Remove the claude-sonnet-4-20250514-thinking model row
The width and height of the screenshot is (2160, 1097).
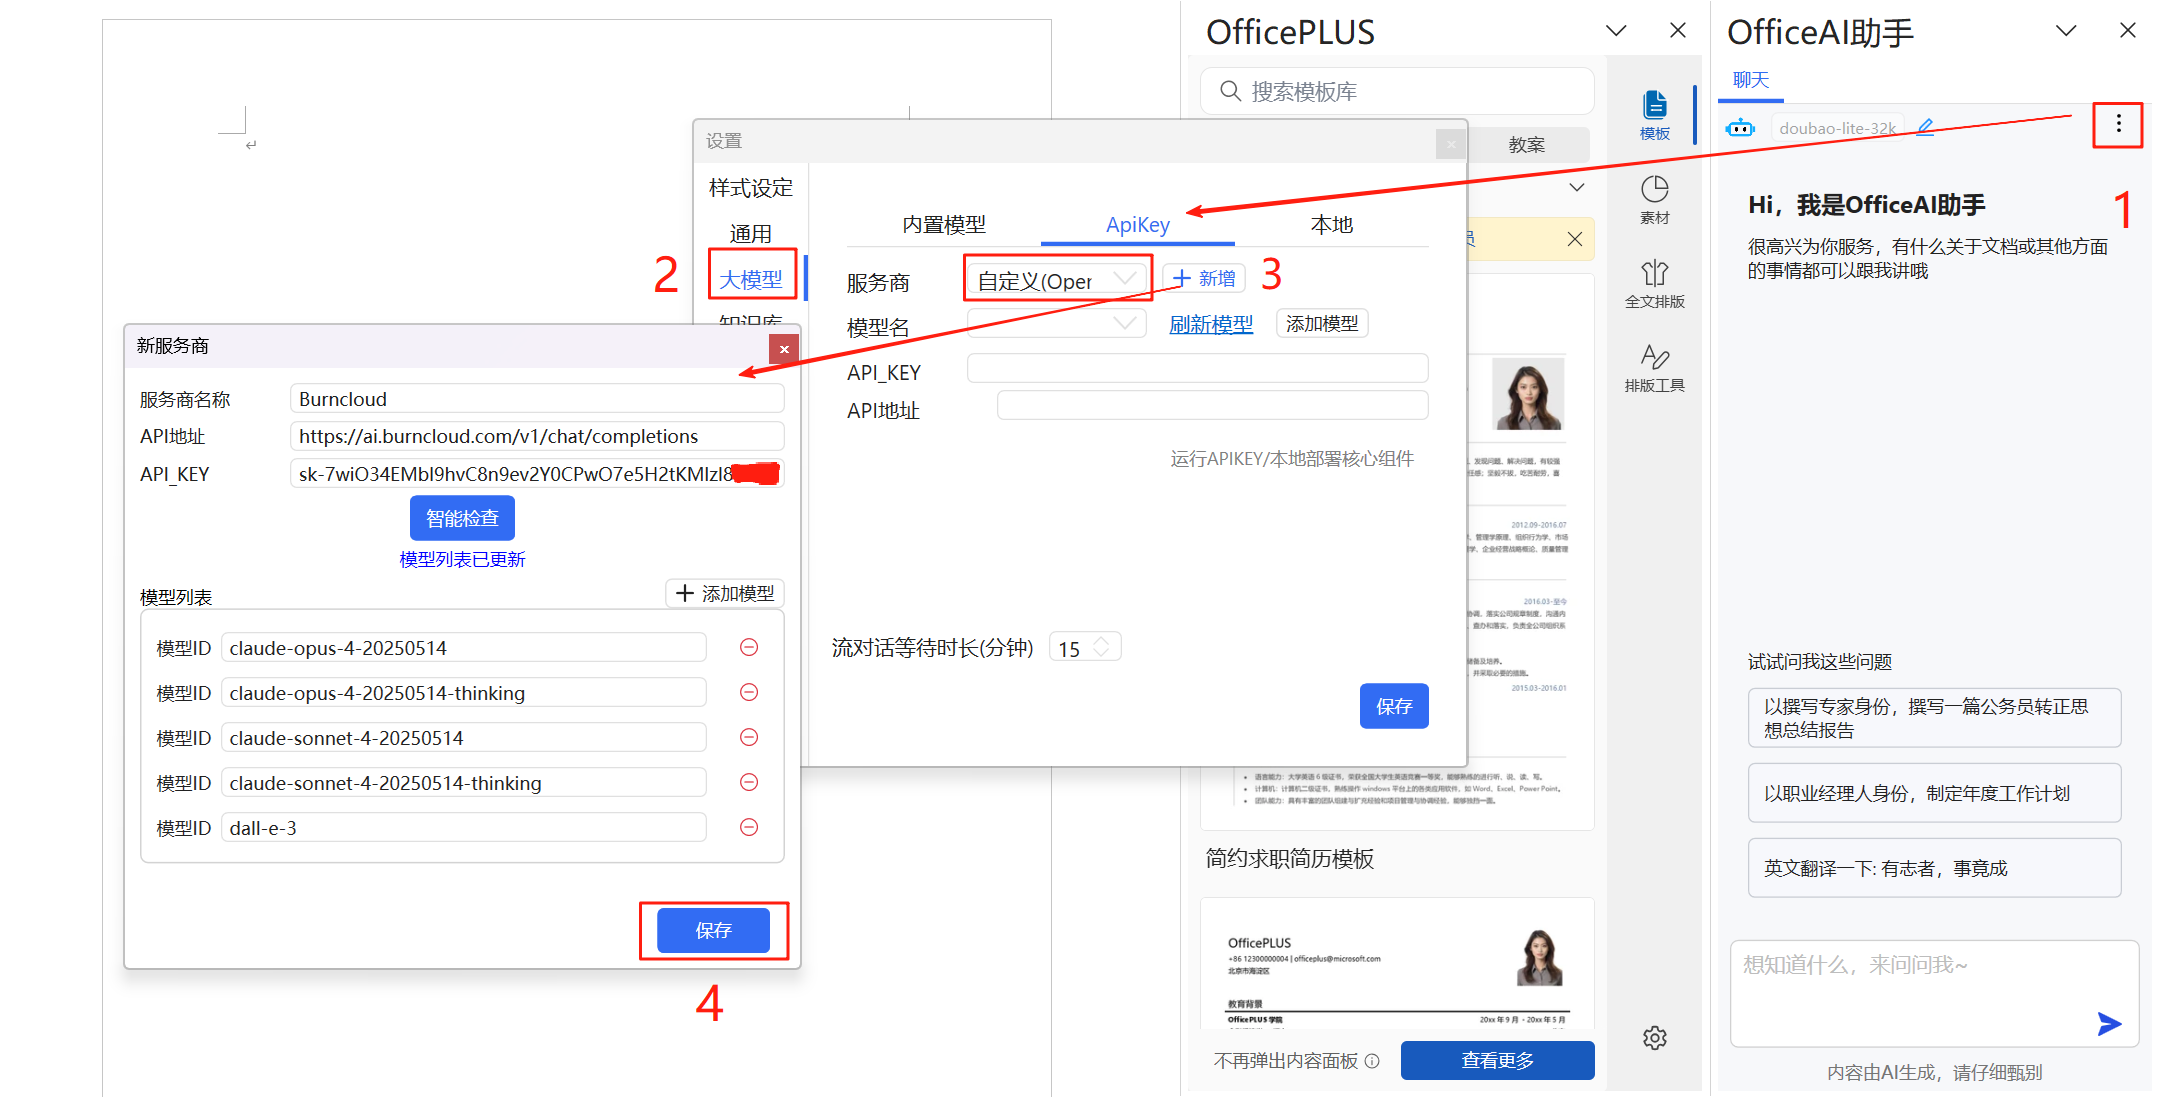click(748, 782)
